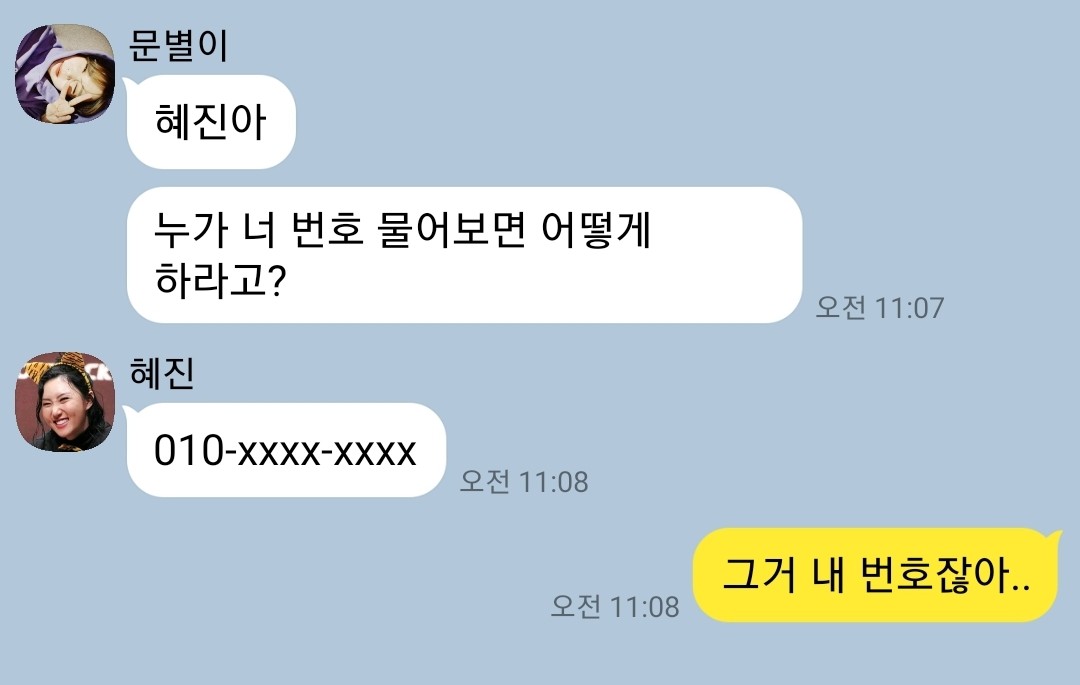The image size is (1080, 685).
Task: Tap the sender name 문별이
Action: [x=178, y=45]
